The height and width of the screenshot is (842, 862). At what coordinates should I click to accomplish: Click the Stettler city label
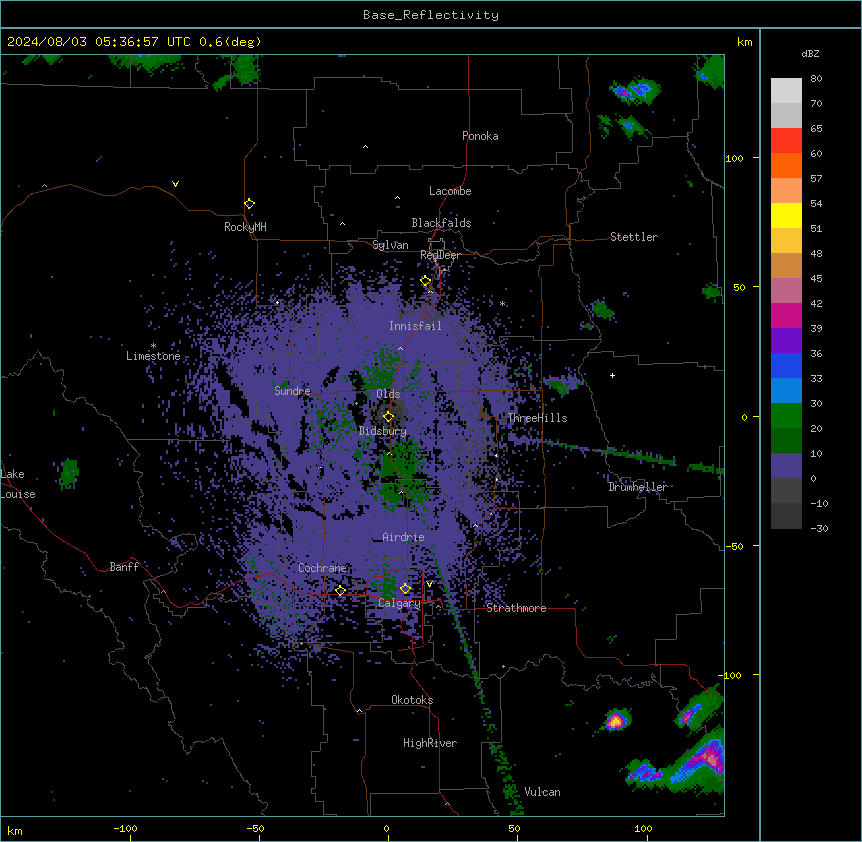[634, 237]
